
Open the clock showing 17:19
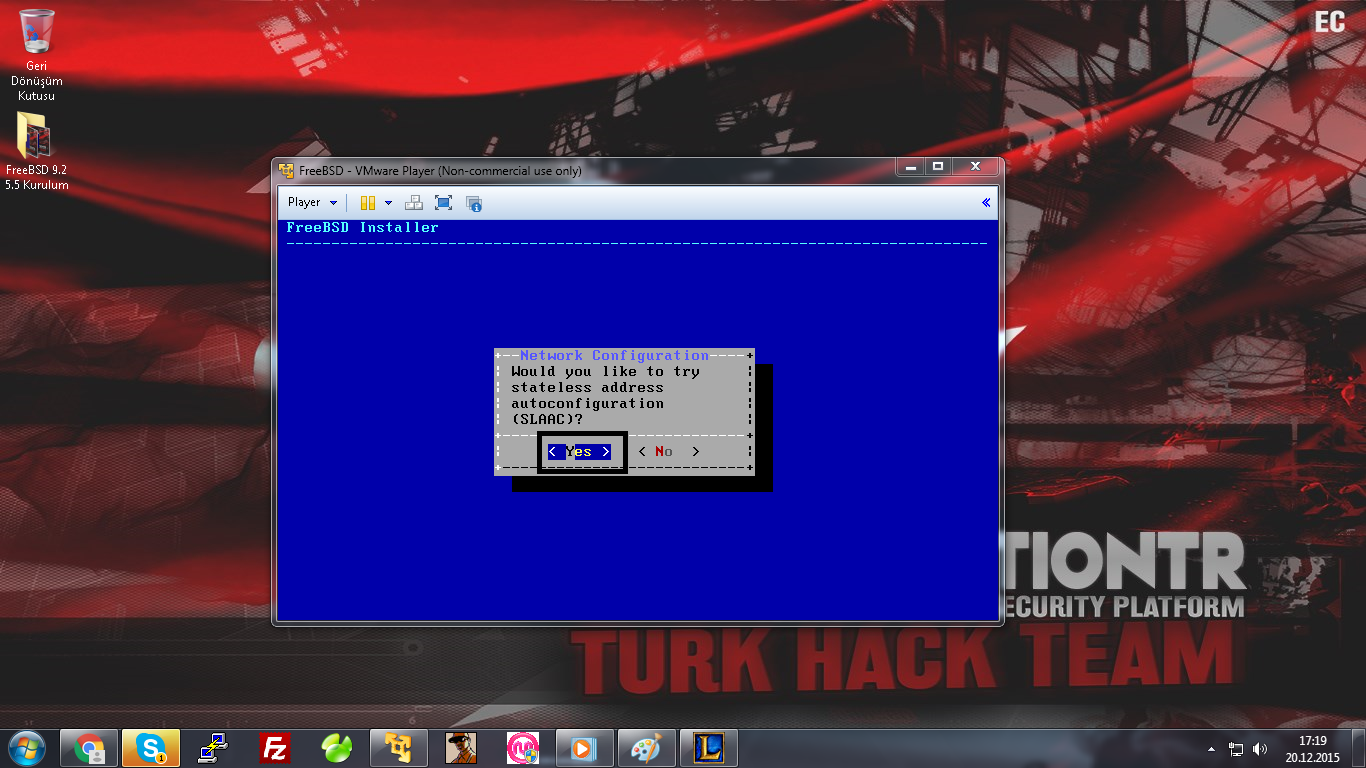click(1312, 748)
